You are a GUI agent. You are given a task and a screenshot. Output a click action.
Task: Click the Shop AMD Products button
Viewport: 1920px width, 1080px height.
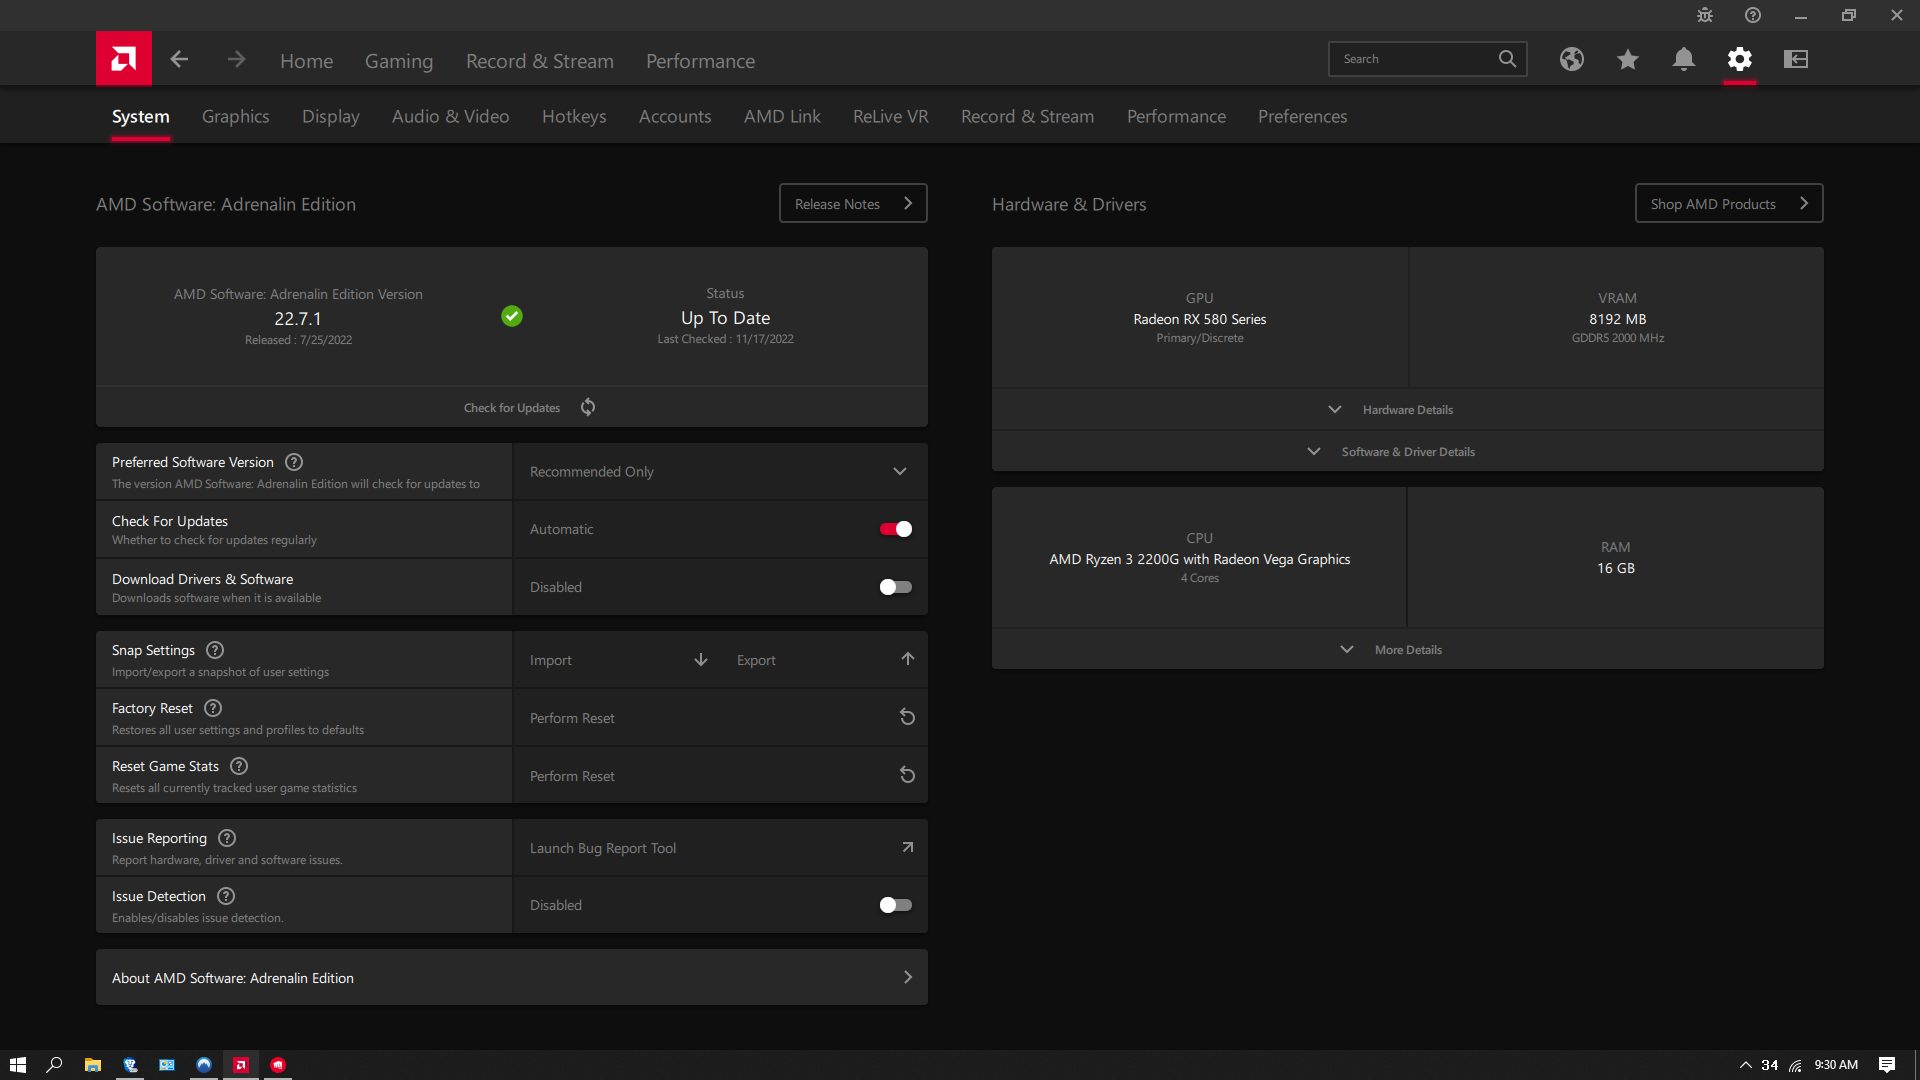[1729, 203]
